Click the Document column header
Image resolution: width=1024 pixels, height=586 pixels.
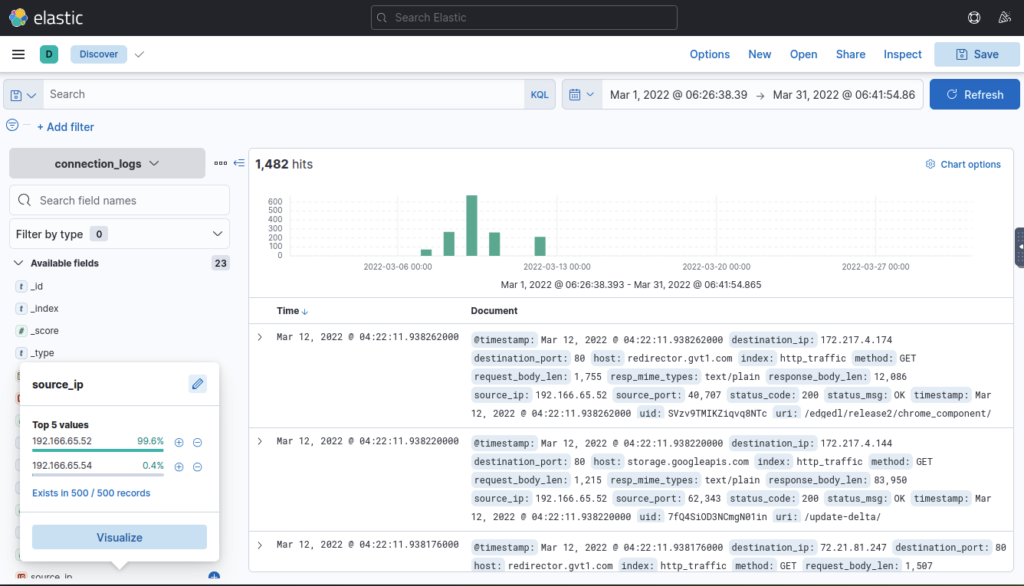coord(494,311)
